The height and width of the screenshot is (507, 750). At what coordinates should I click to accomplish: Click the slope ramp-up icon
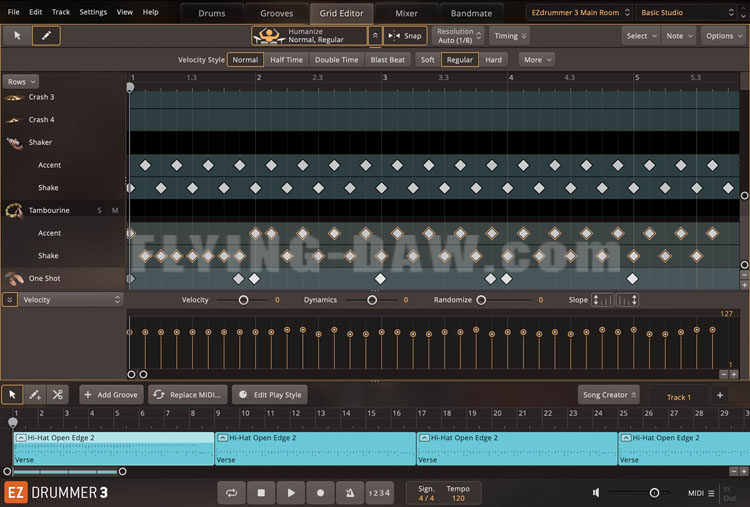603,300
